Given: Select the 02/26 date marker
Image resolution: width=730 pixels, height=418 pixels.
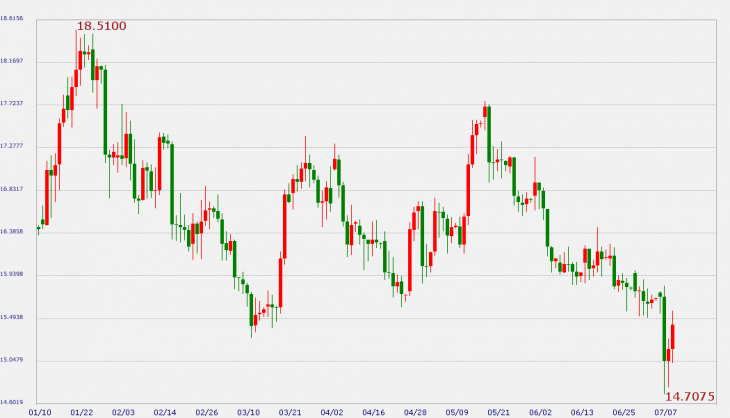Looking at the screenshot, I should [207, 411].
